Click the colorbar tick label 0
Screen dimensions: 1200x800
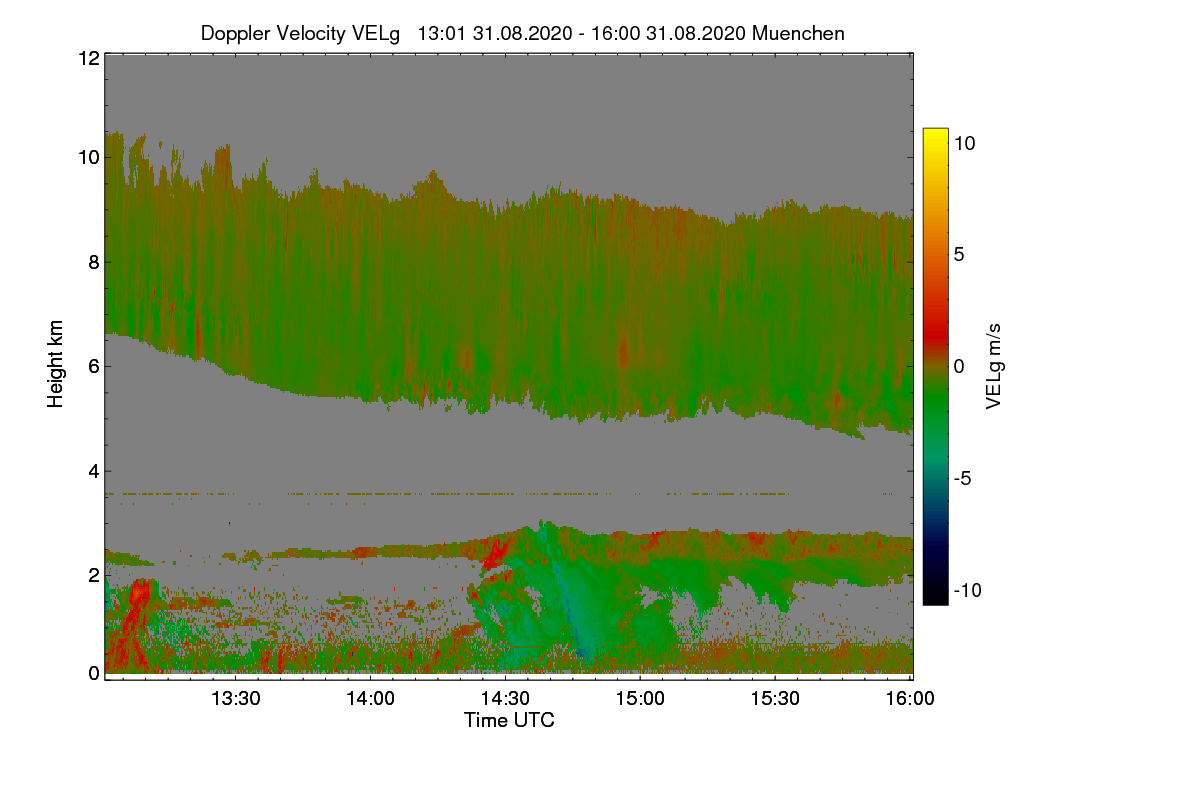959,366
